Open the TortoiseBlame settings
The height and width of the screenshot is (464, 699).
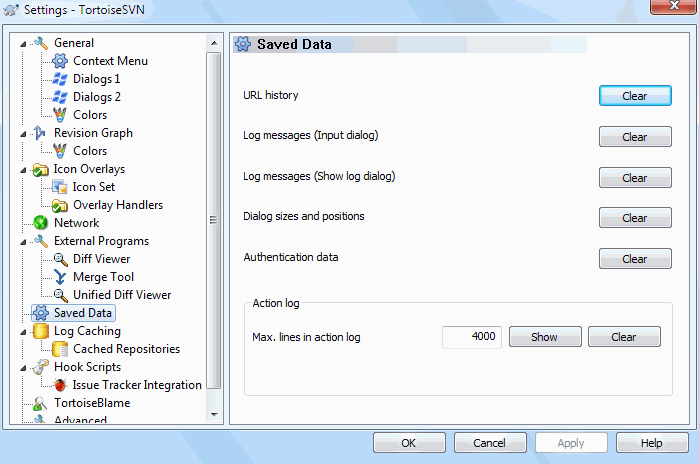pos(92,403)
